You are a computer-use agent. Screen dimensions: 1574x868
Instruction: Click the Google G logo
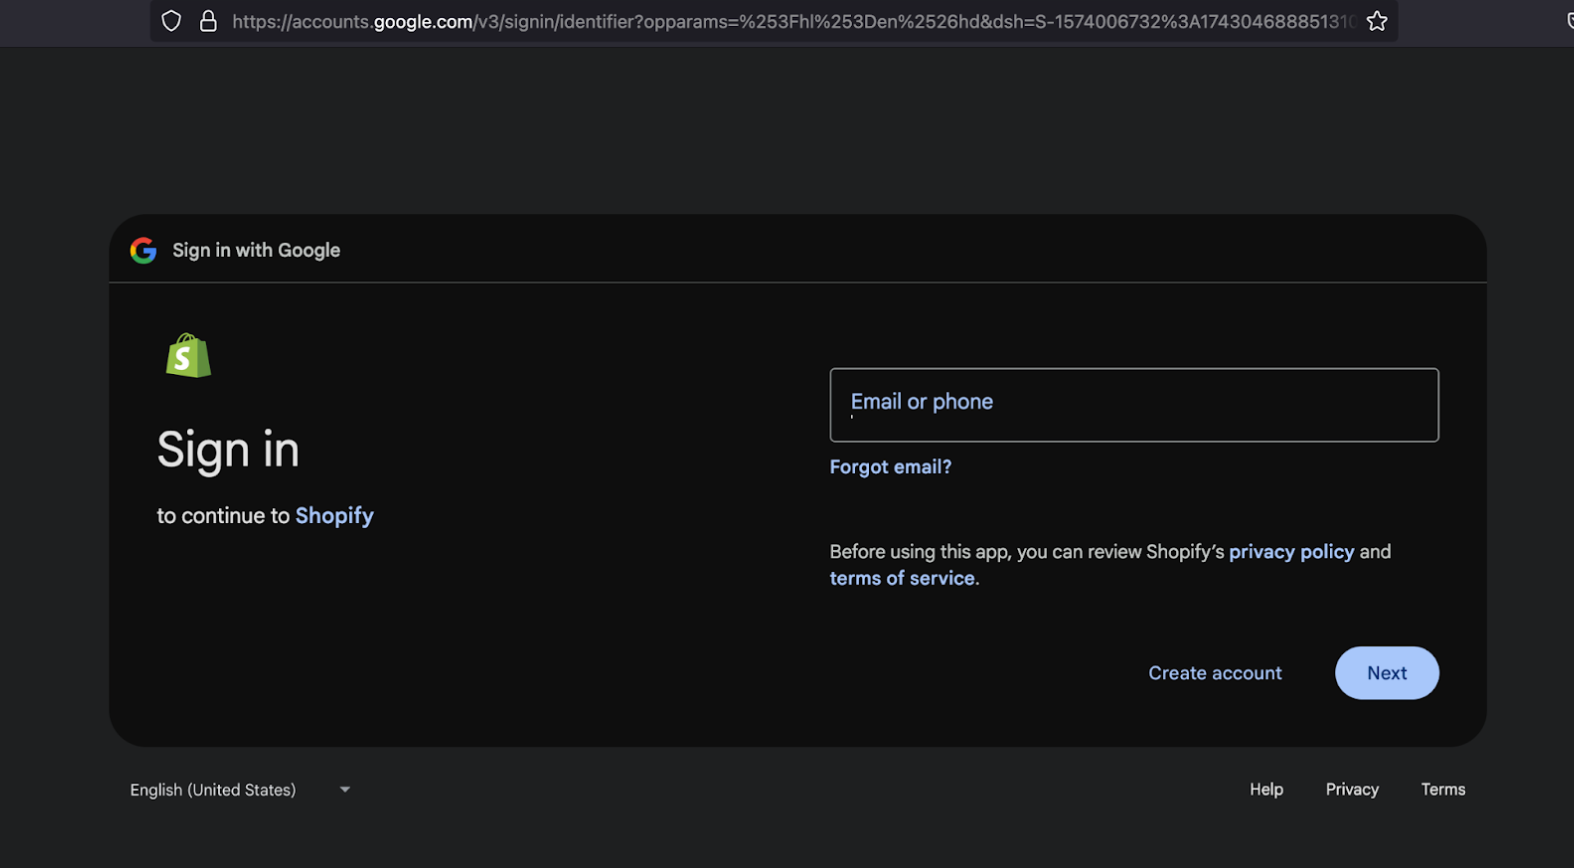143,250
